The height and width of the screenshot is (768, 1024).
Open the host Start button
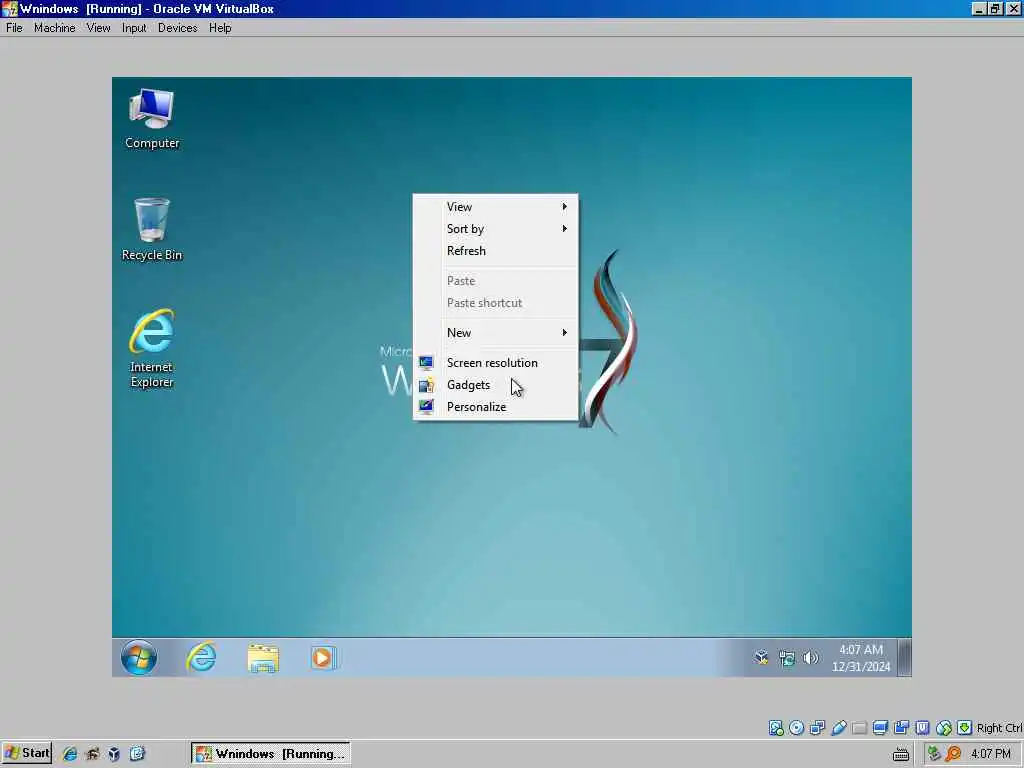(27, 753)
